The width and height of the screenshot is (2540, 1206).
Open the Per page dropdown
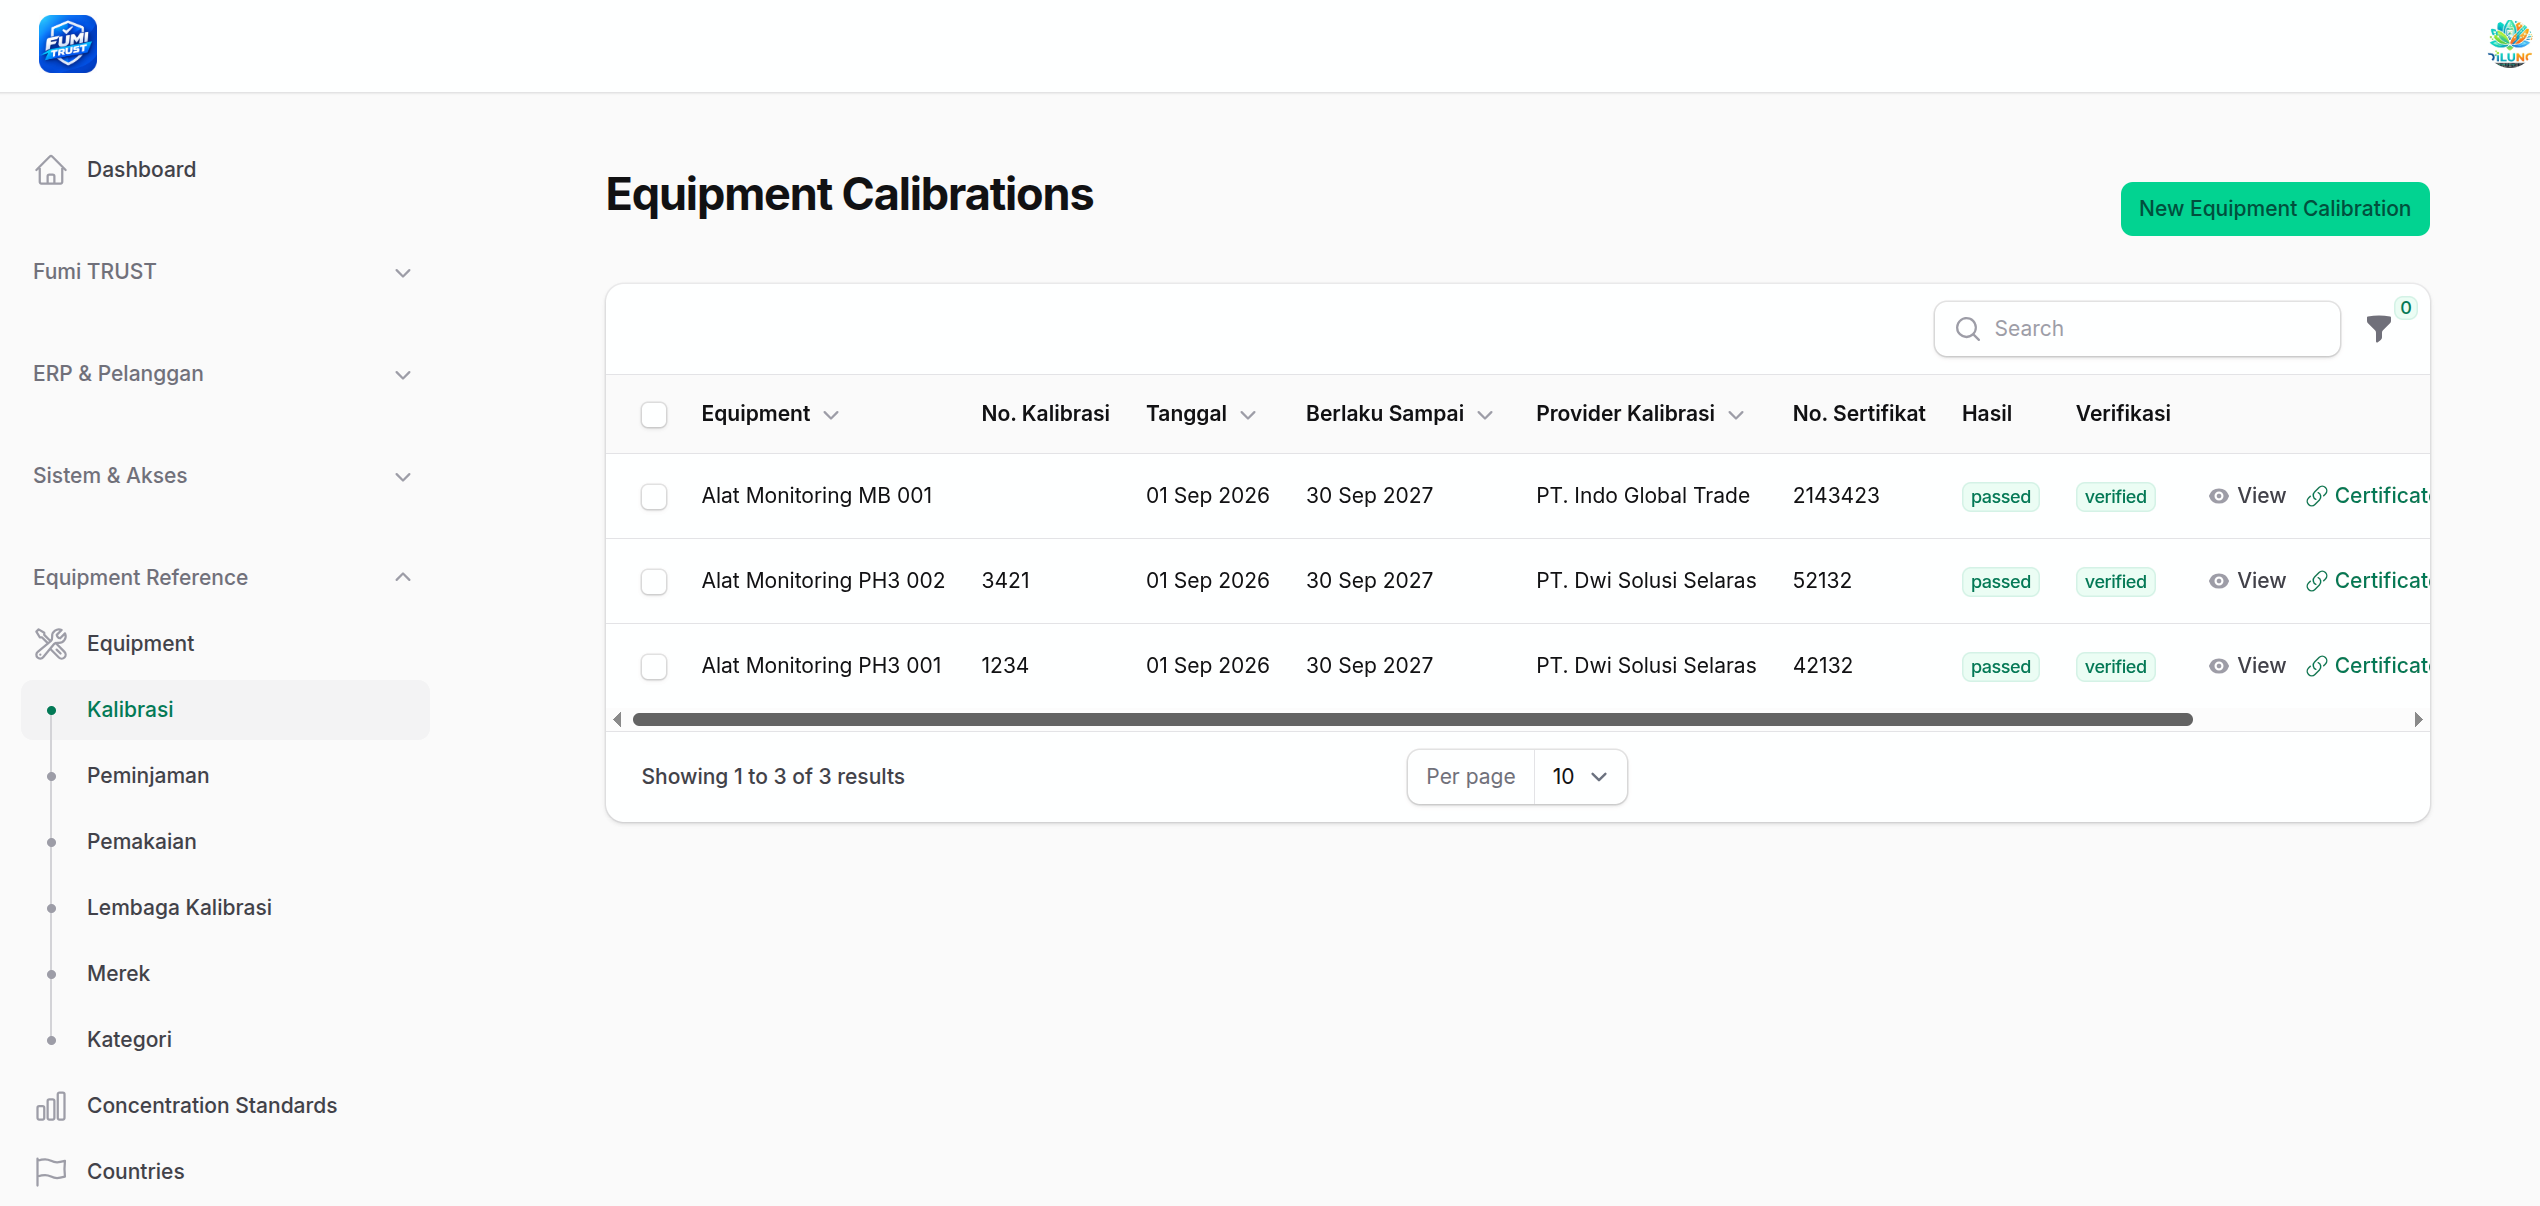[x=1580, y=777]
